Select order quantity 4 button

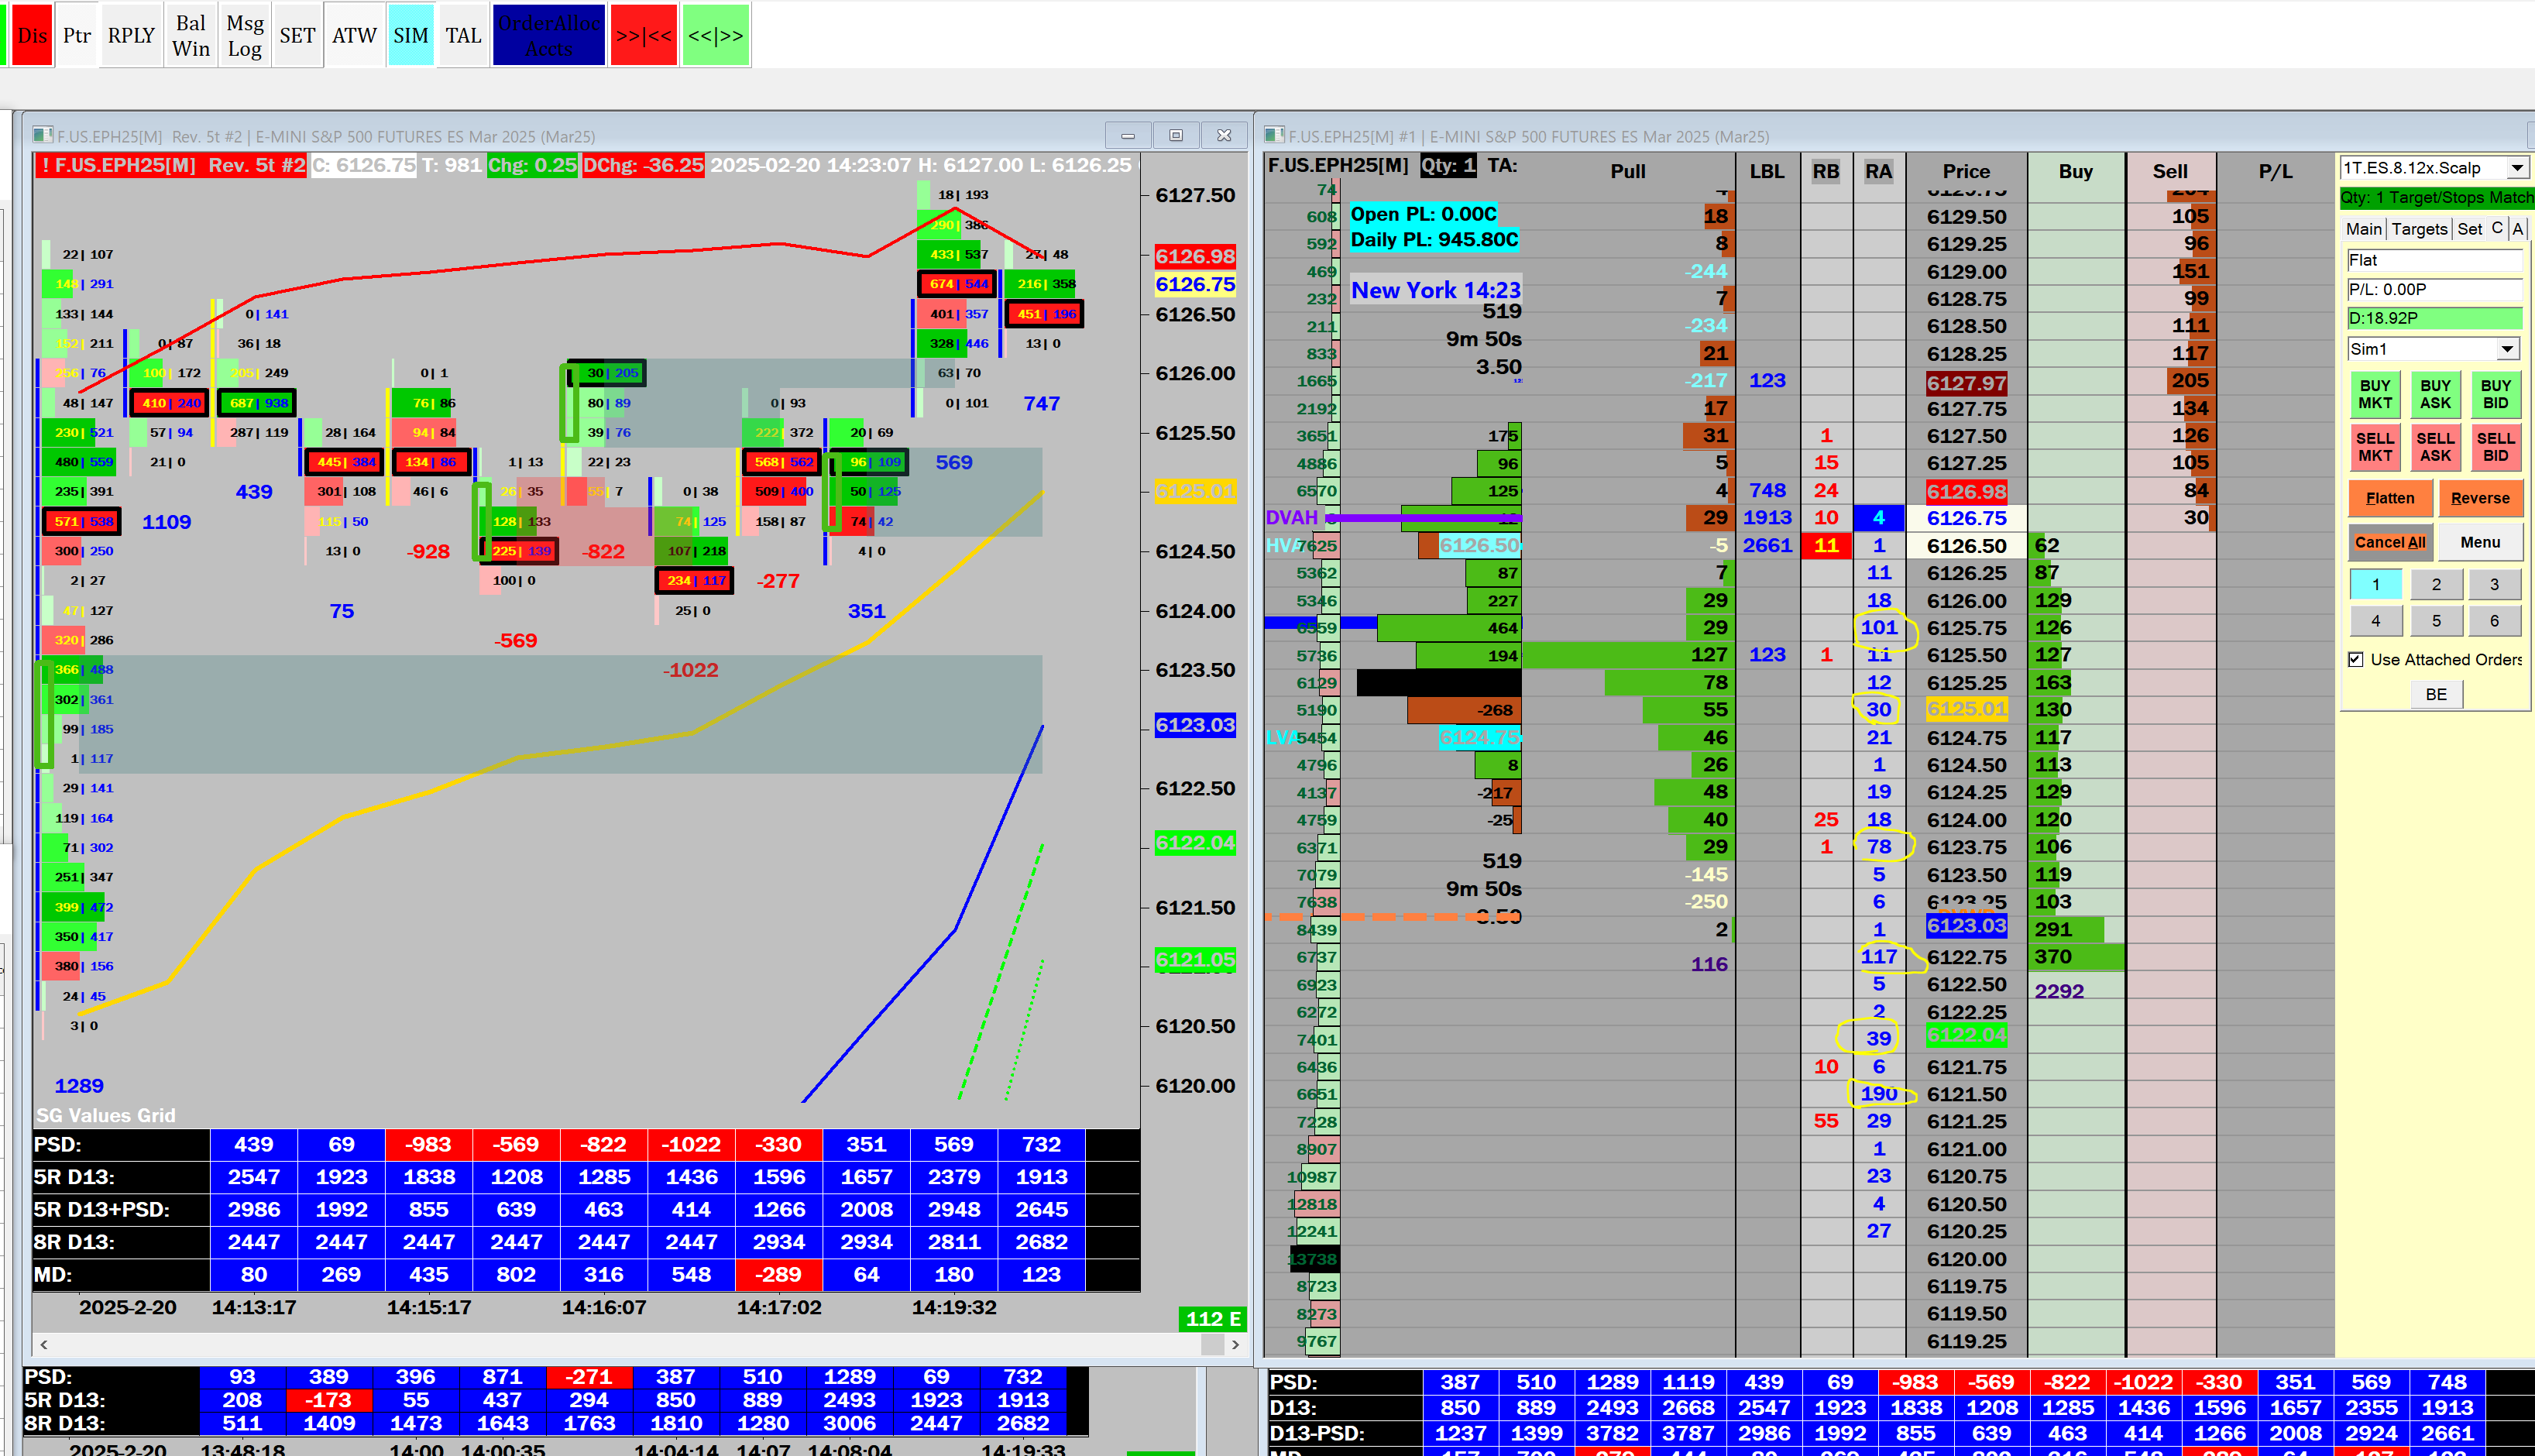[x=2376, y=621]
